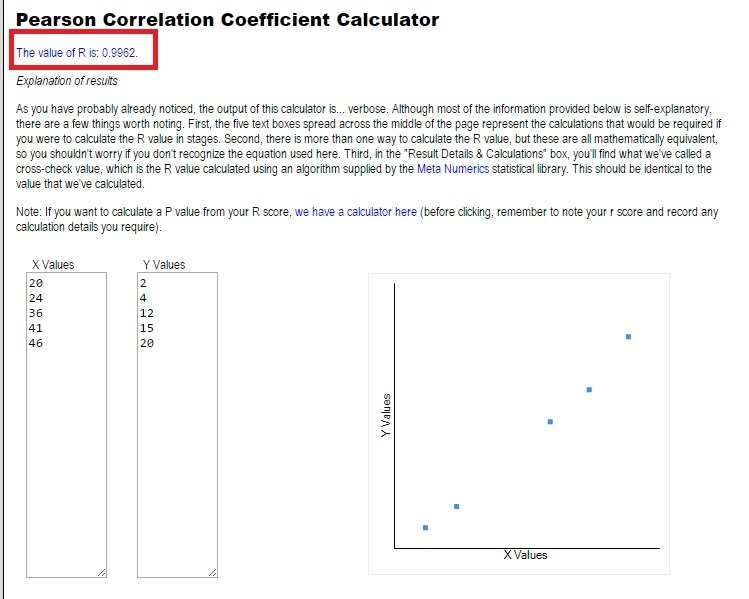Click the highlighted R value result text
The image size is (749, 599).
[x=77, y=53]
